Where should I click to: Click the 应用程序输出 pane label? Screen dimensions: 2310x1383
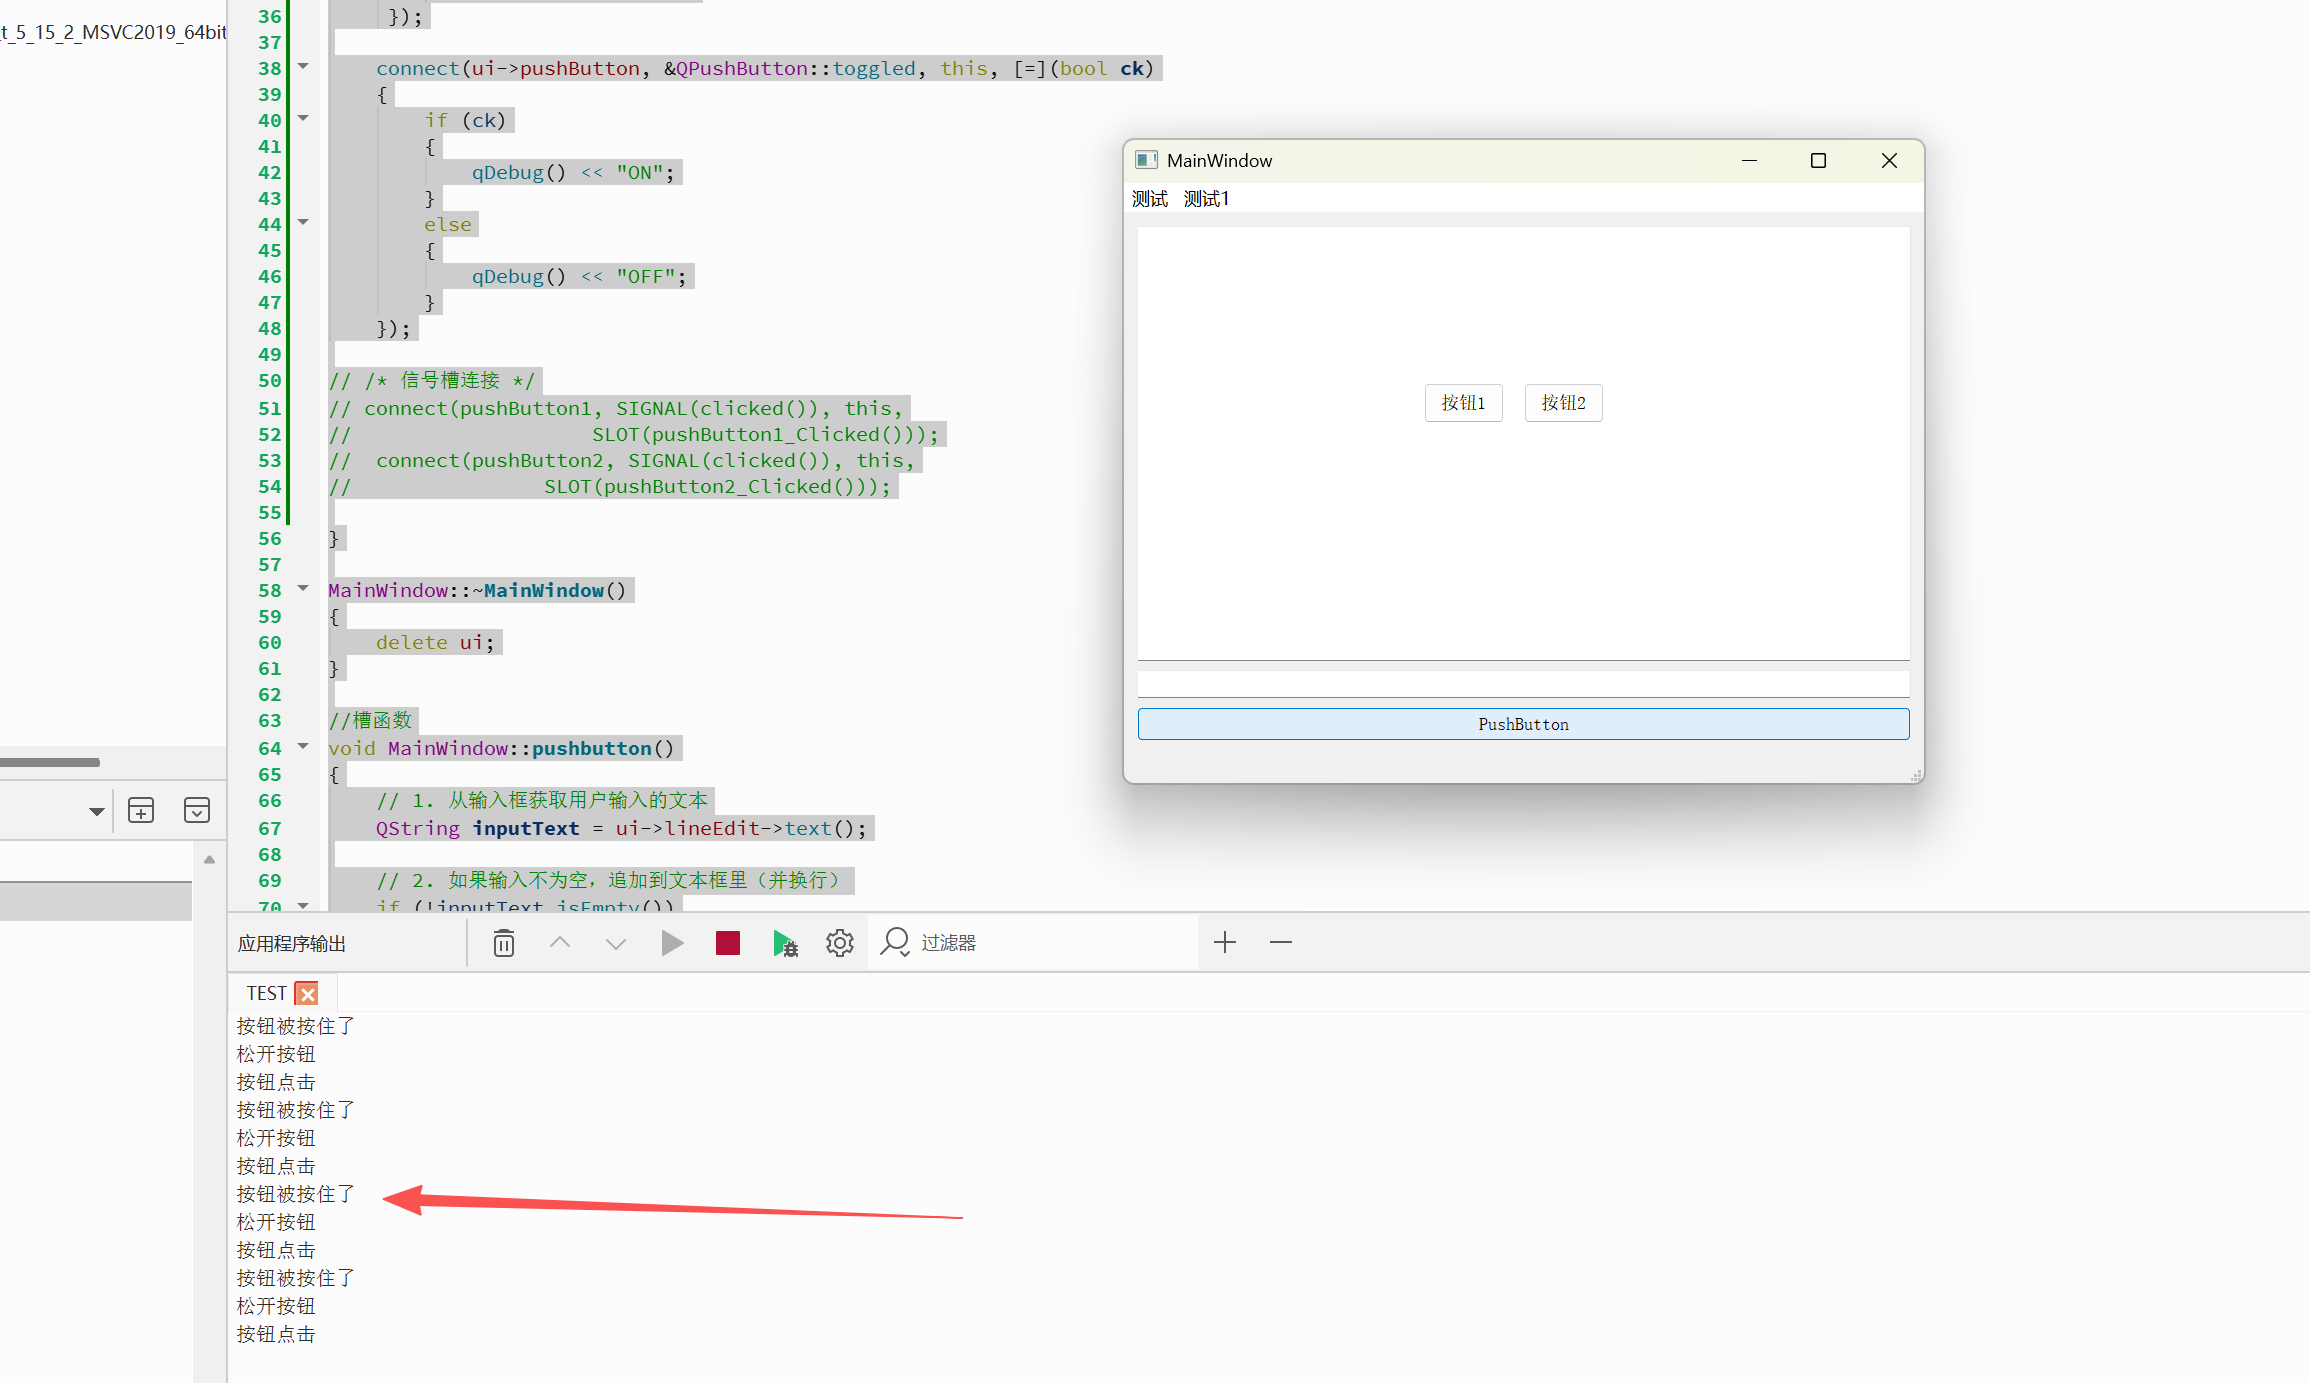click(x=292, y=943)
